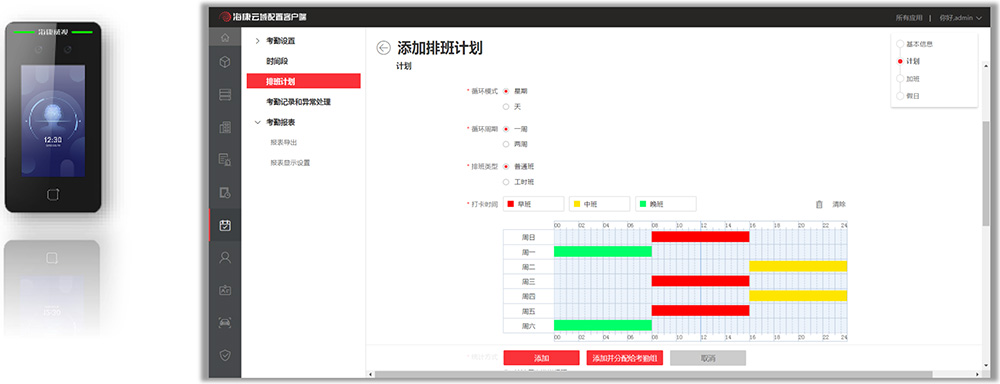Click the vehicle icon in sidebar

[224, 323]
